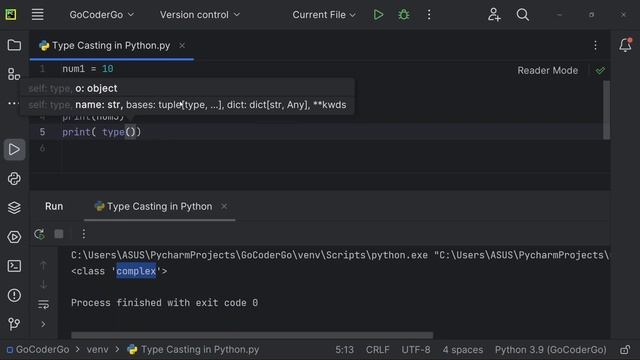
Task: Toggle Reader Mode in the editor
Action: pyautogui.click(x=547, y=70)
